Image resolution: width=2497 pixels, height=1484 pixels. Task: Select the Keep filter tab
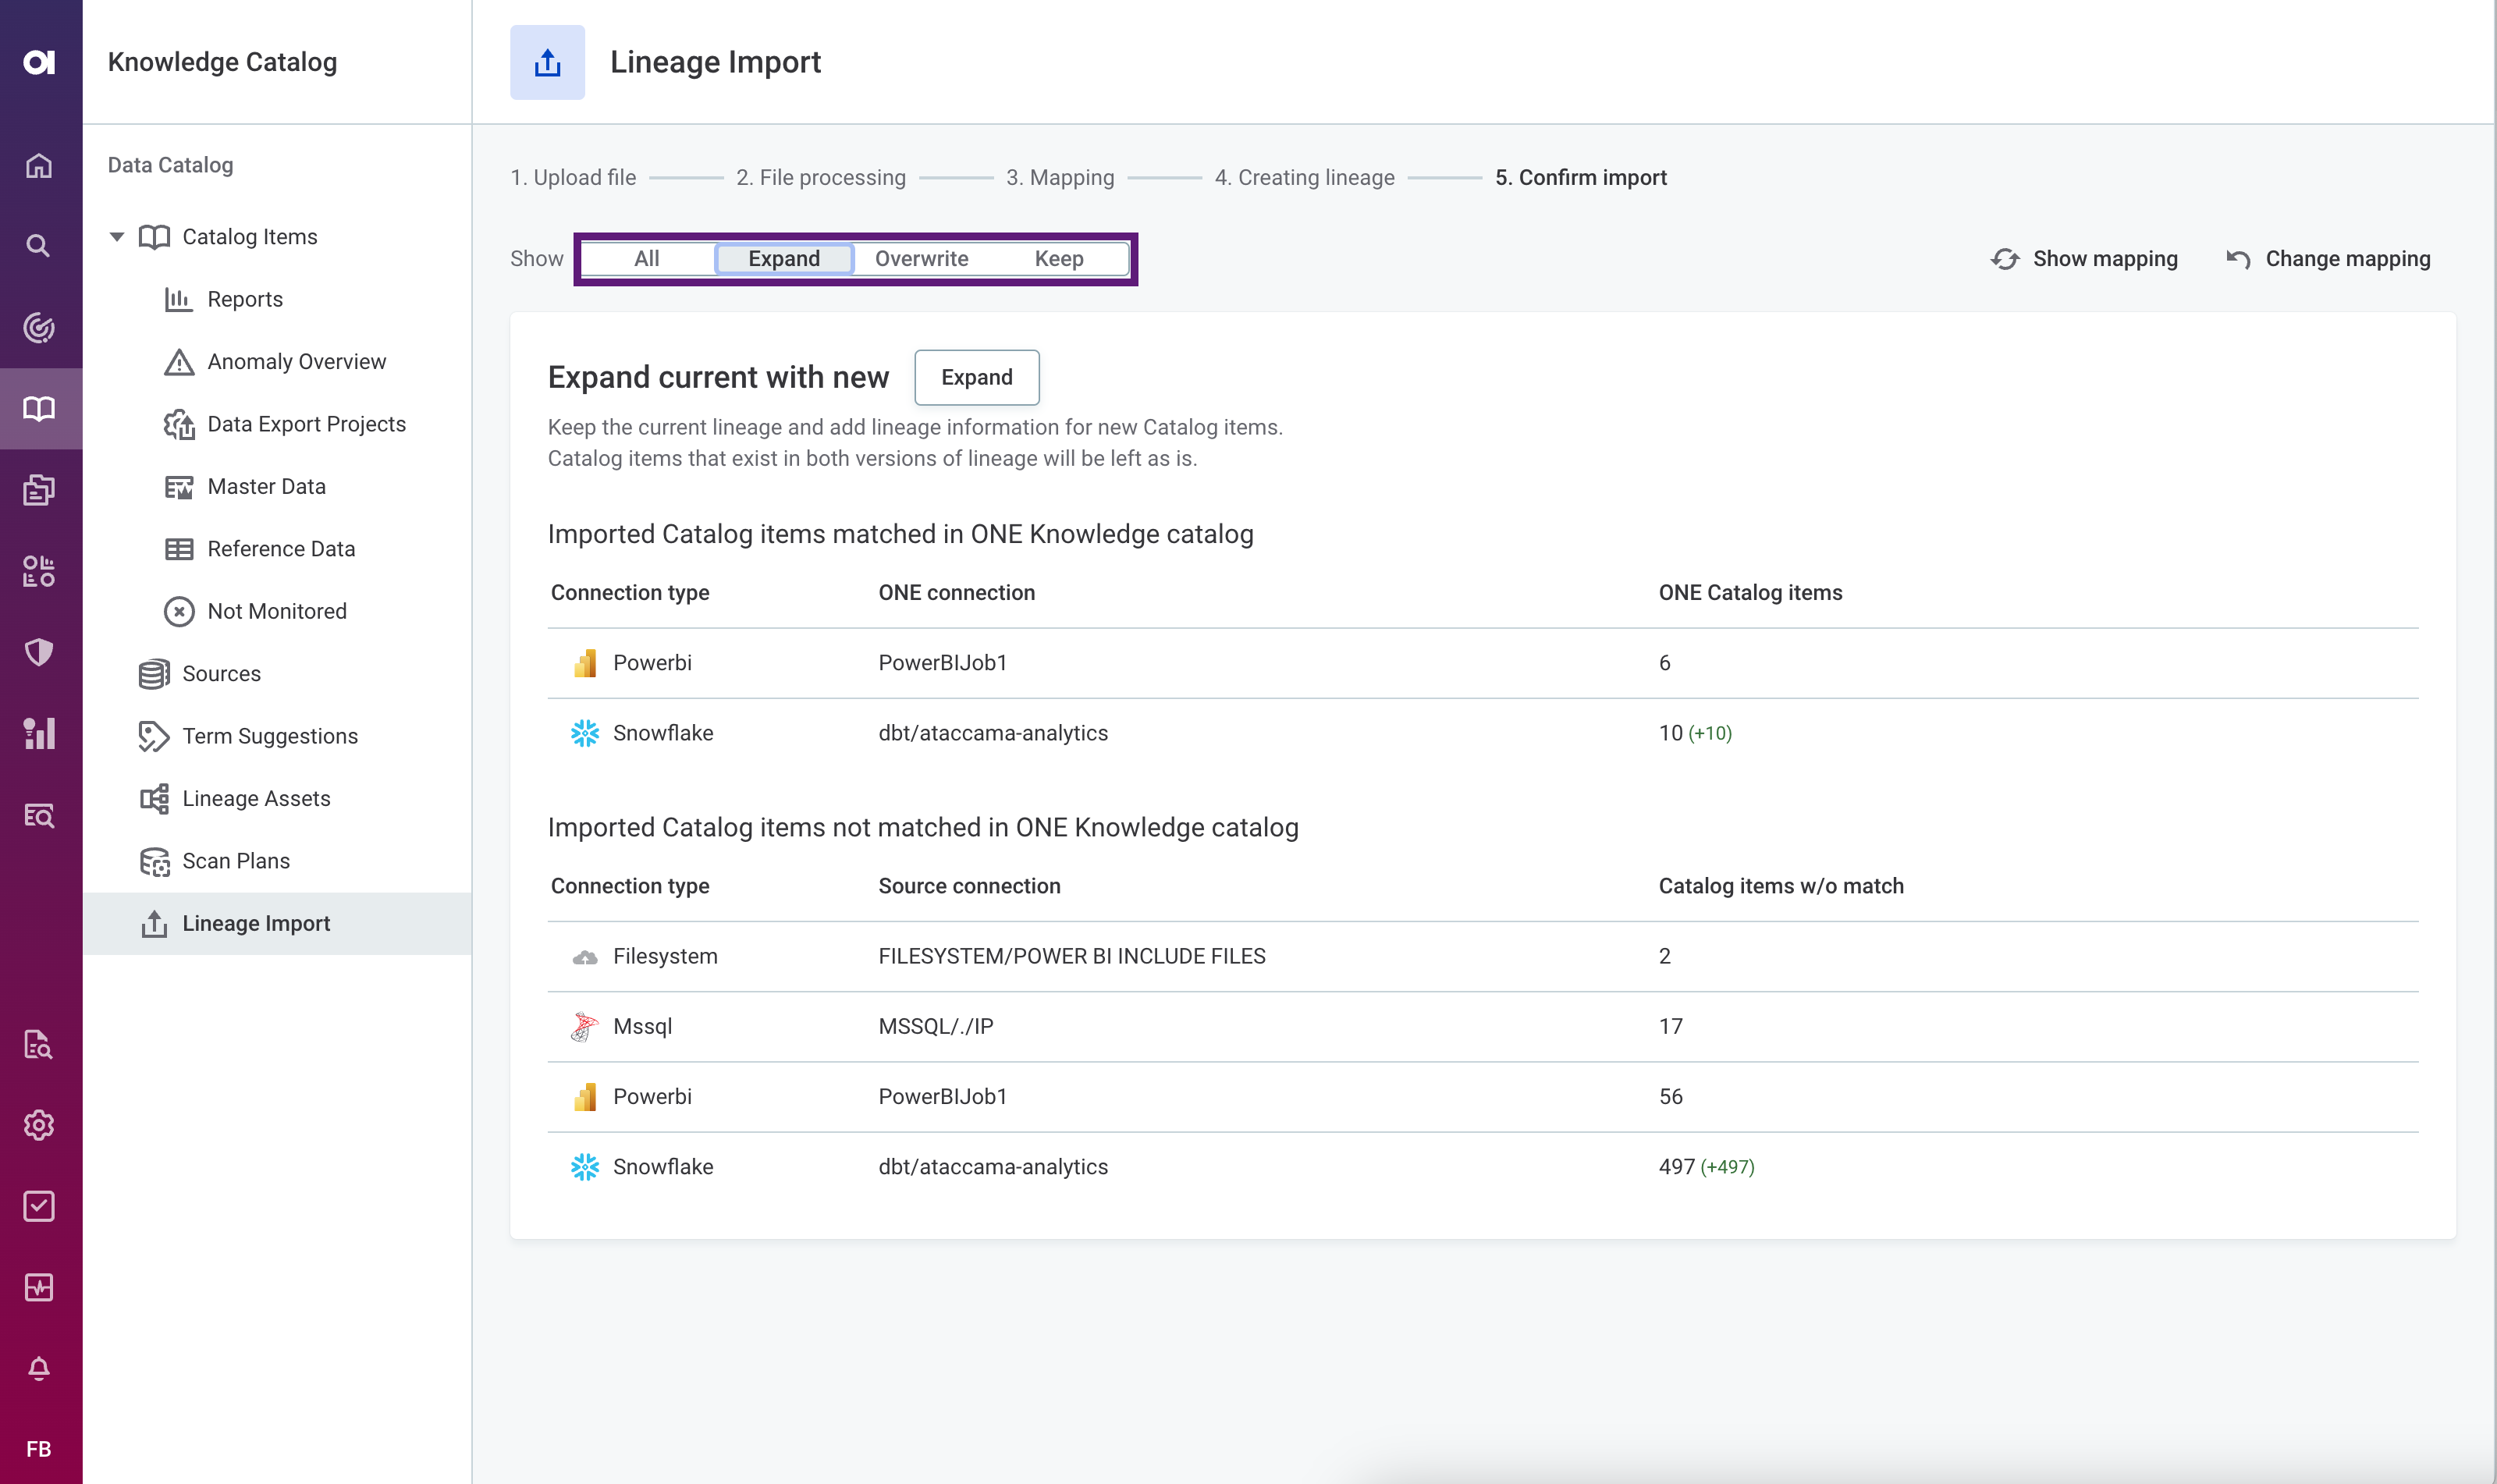pyautogui.click(x=1060, y=258)
